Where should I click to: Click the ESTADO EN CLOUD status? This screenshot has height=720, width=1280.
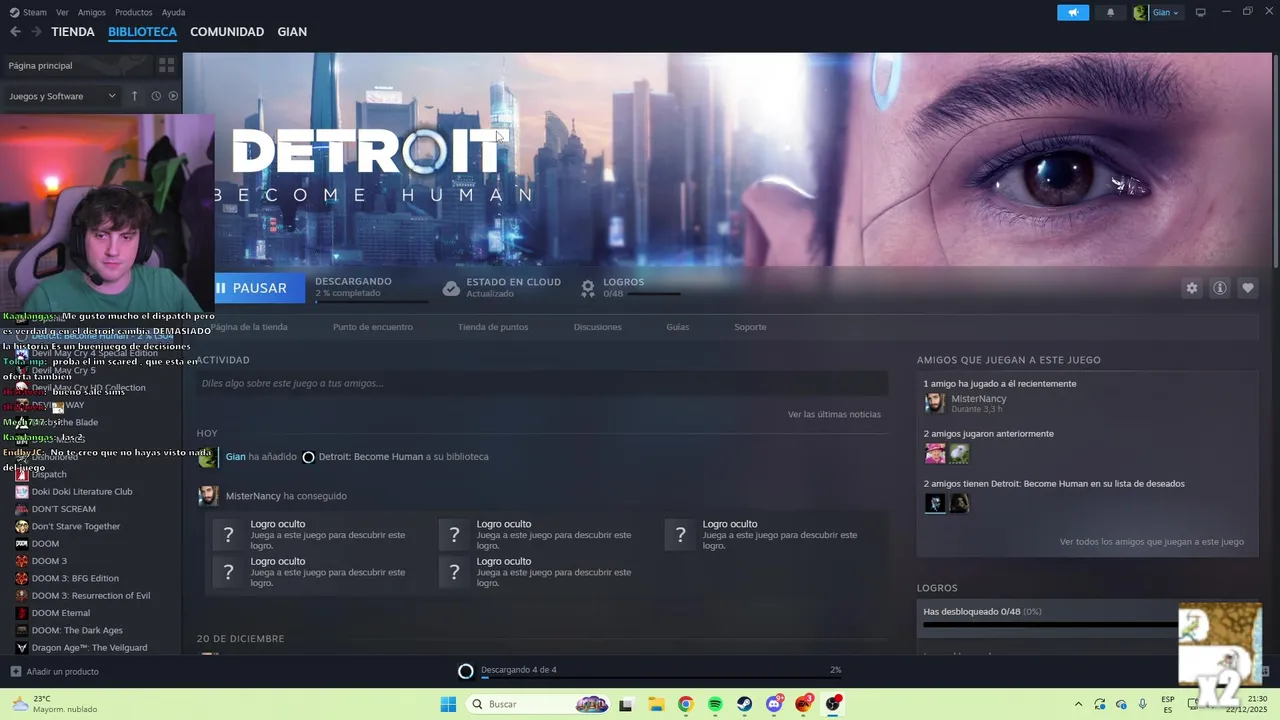click(x=502, y=288)
